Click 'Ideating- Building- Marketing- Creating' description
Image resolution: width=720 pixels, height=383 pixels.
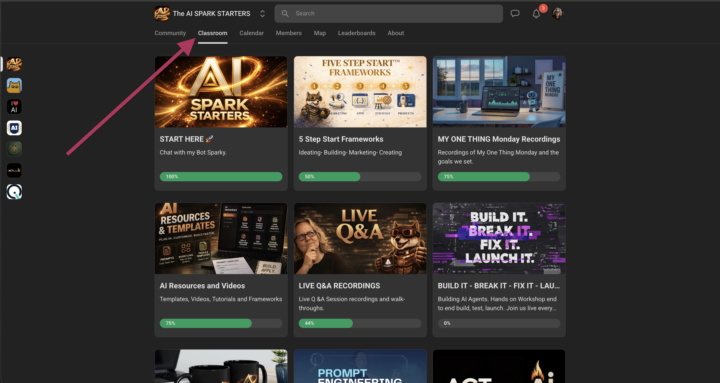click(350, 152)
